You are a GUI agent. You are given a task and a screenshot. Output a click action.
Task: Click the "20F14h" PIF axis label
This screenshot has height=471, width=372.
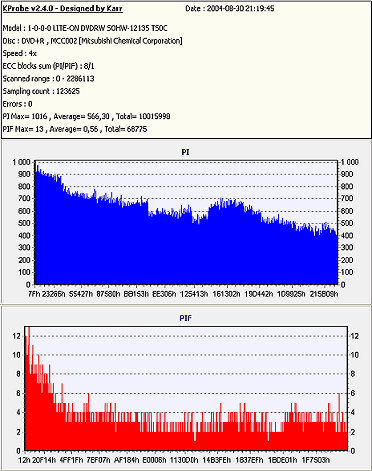[45, 460]
